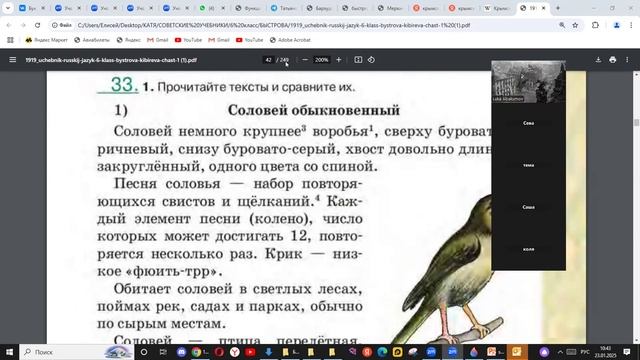This screenshot has height=360, width=640.
Task: Close the active PDF tab
Action: [x=543, y=8]
